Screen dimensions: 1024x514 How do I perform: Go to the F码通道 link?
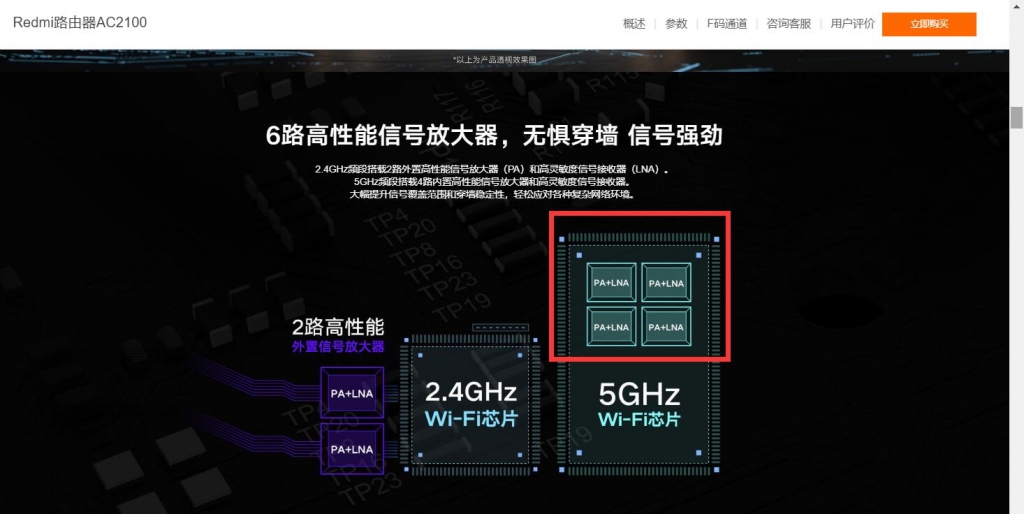pyautogui.click(x=726, y=24)
